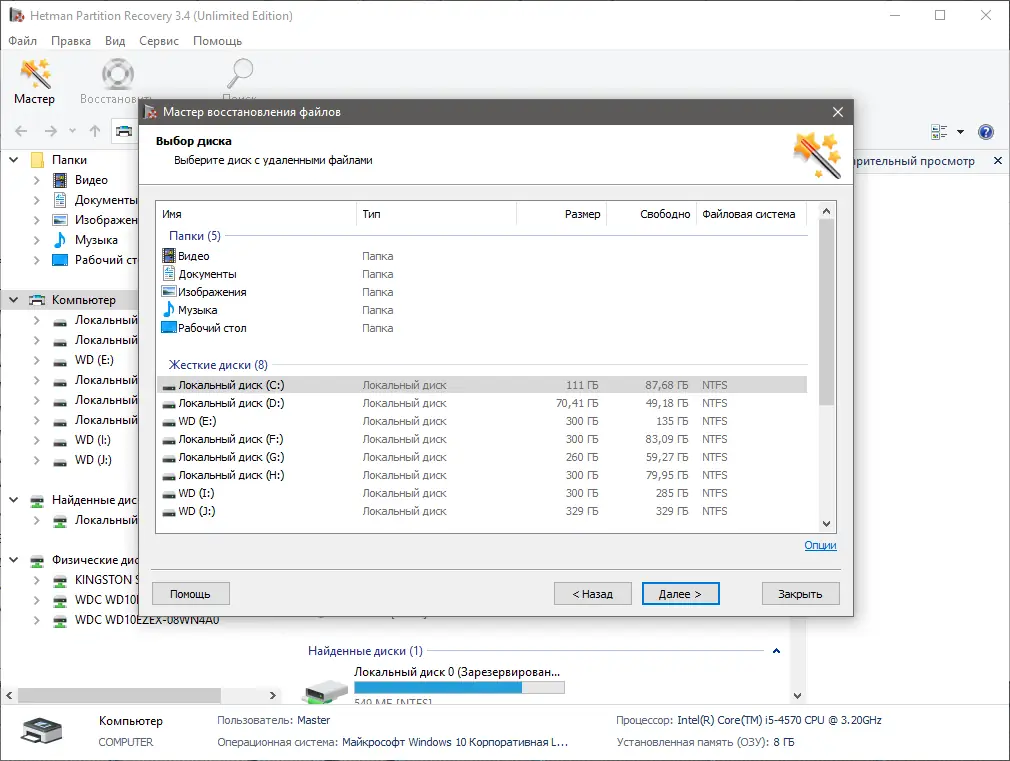Sort list by Свободно column header

[652, 214]
